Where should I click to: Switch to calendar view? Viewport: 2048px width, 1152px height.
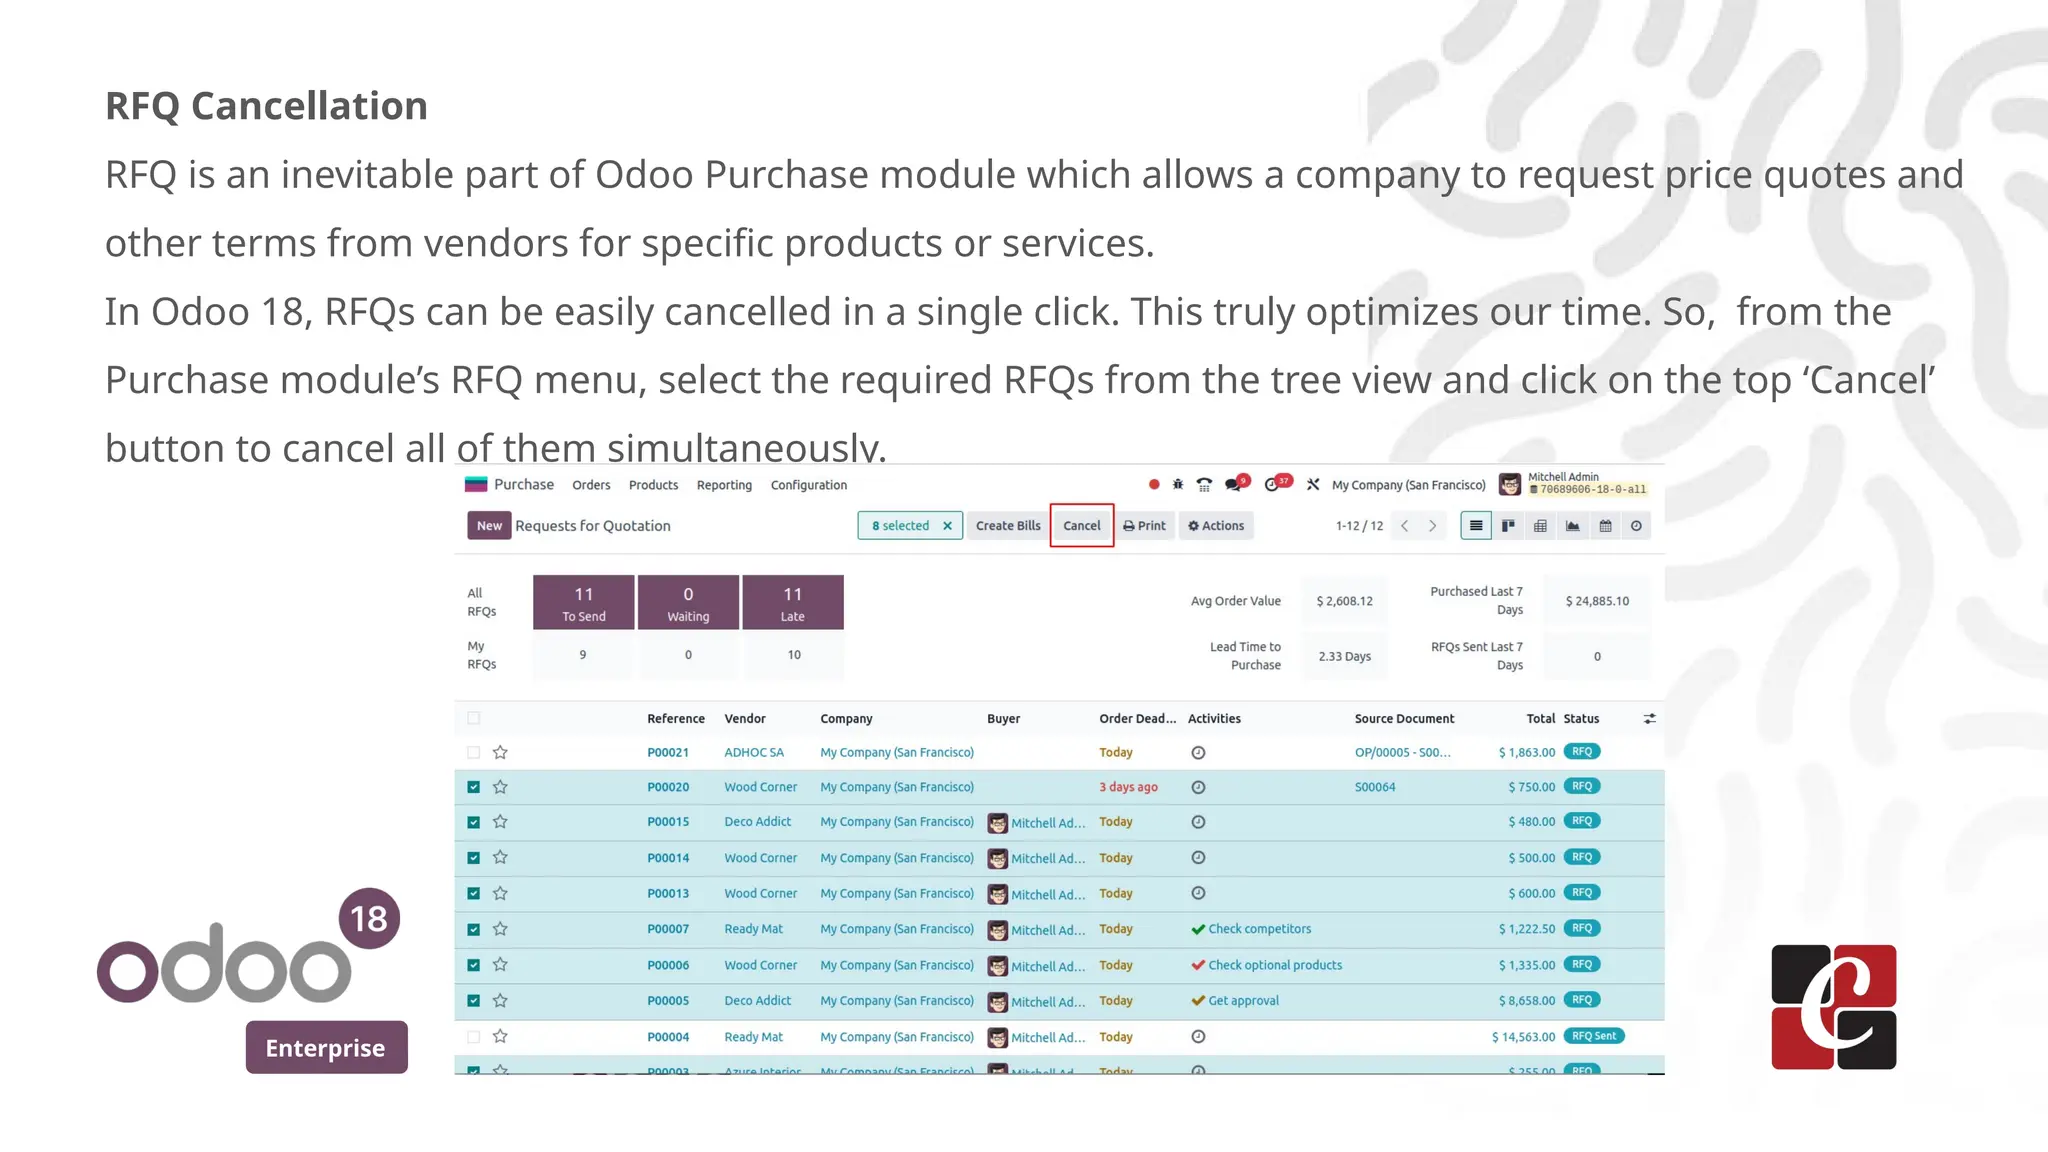coord(1605,526)
